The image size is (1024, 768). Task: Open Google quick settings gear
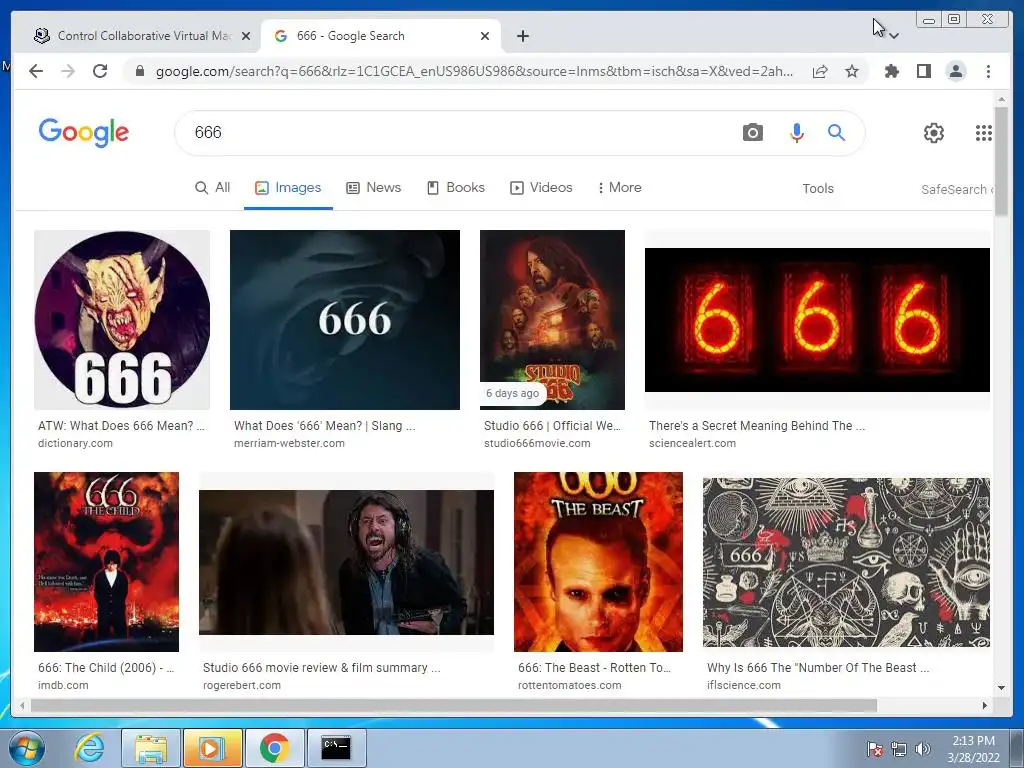933,133
